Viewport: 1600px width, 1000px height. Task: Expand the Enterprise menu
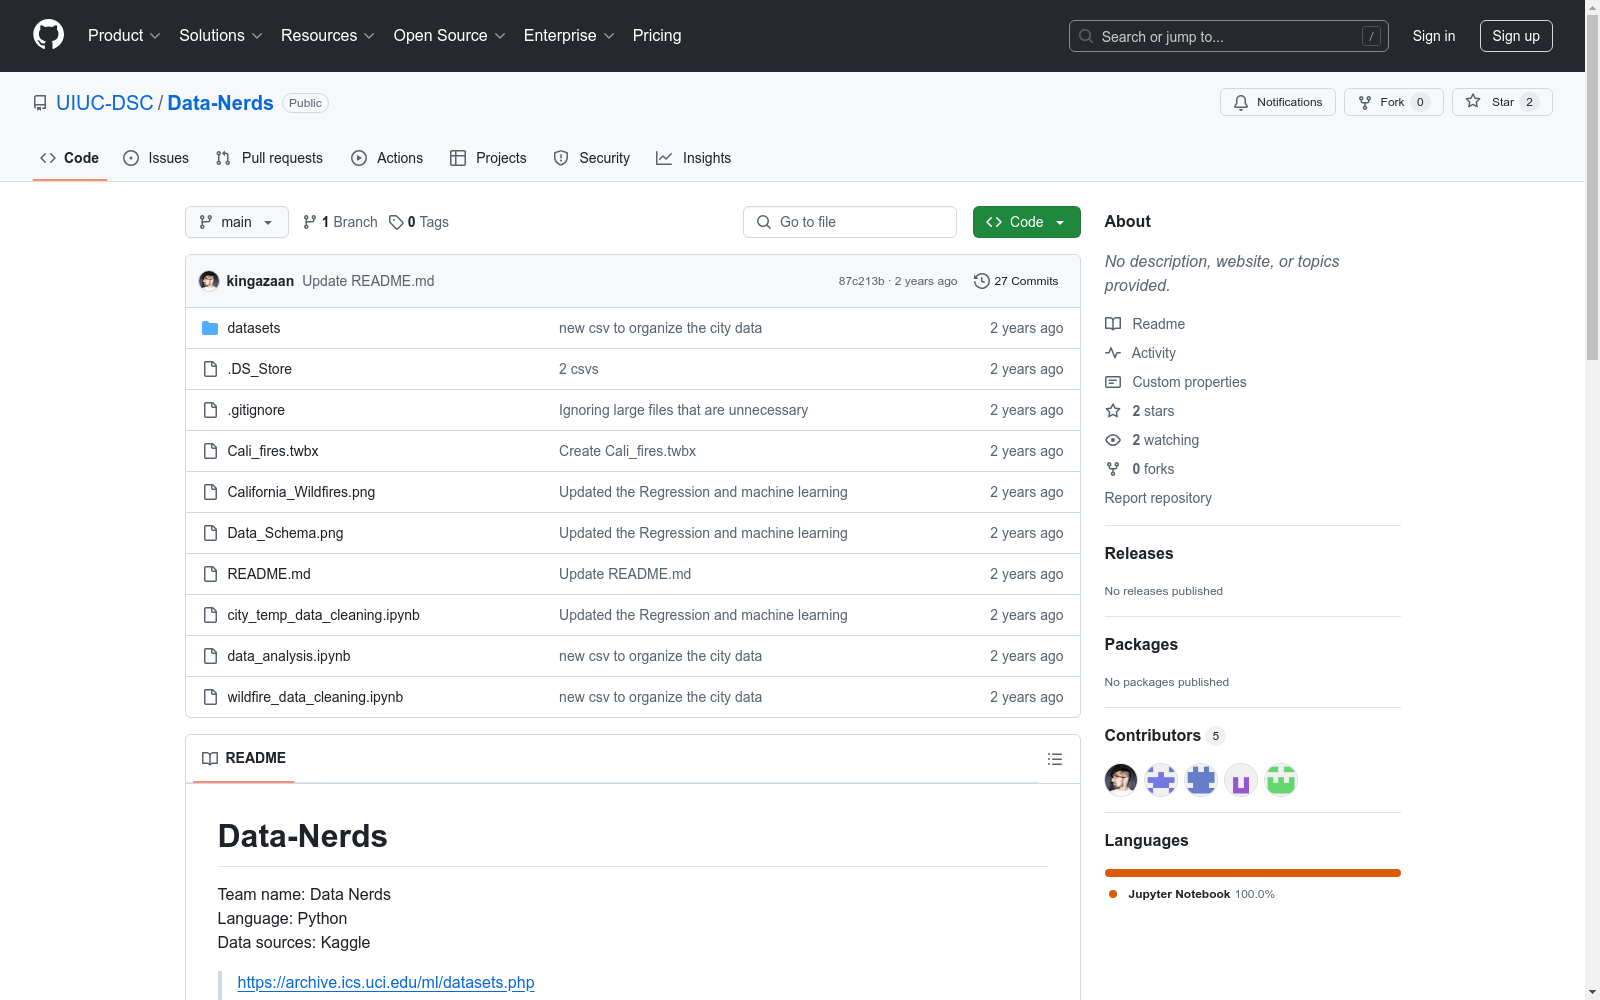pos(569,36)
